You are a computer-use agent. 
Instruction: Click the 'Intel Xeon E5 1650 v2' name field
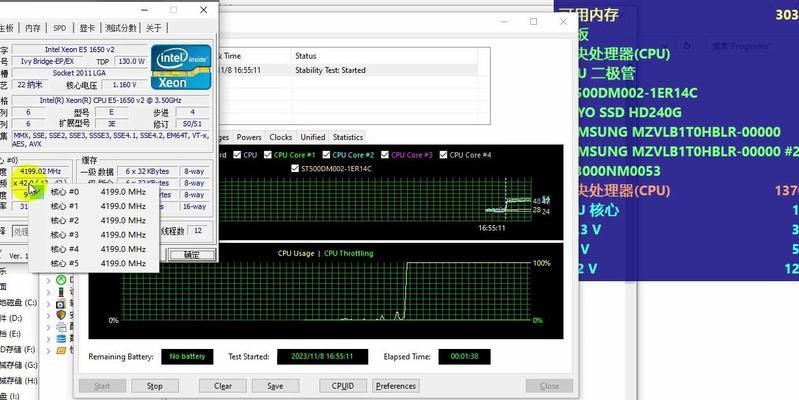(80, 49)
